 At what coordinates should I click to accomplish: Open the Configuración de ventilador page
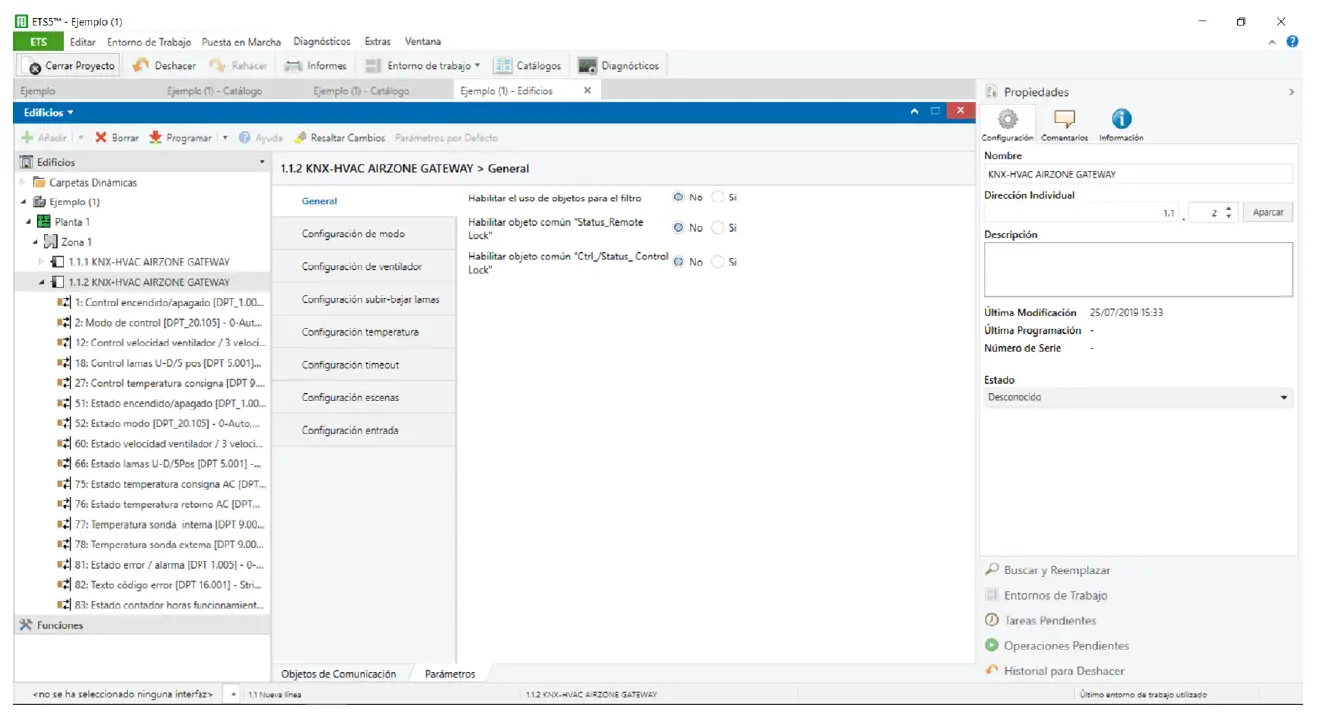(x=363, y=266)
